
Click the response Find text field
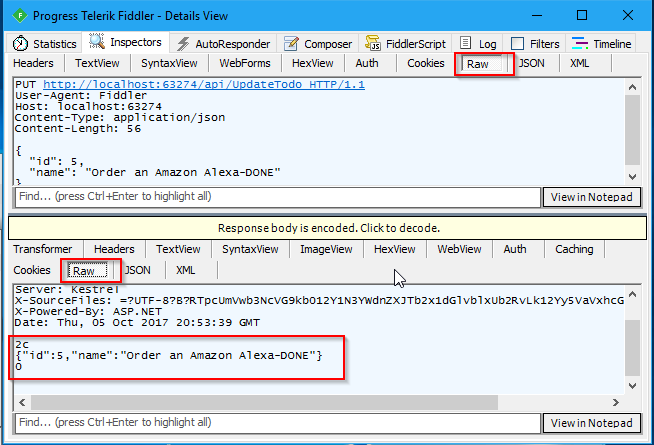[278, 423]
